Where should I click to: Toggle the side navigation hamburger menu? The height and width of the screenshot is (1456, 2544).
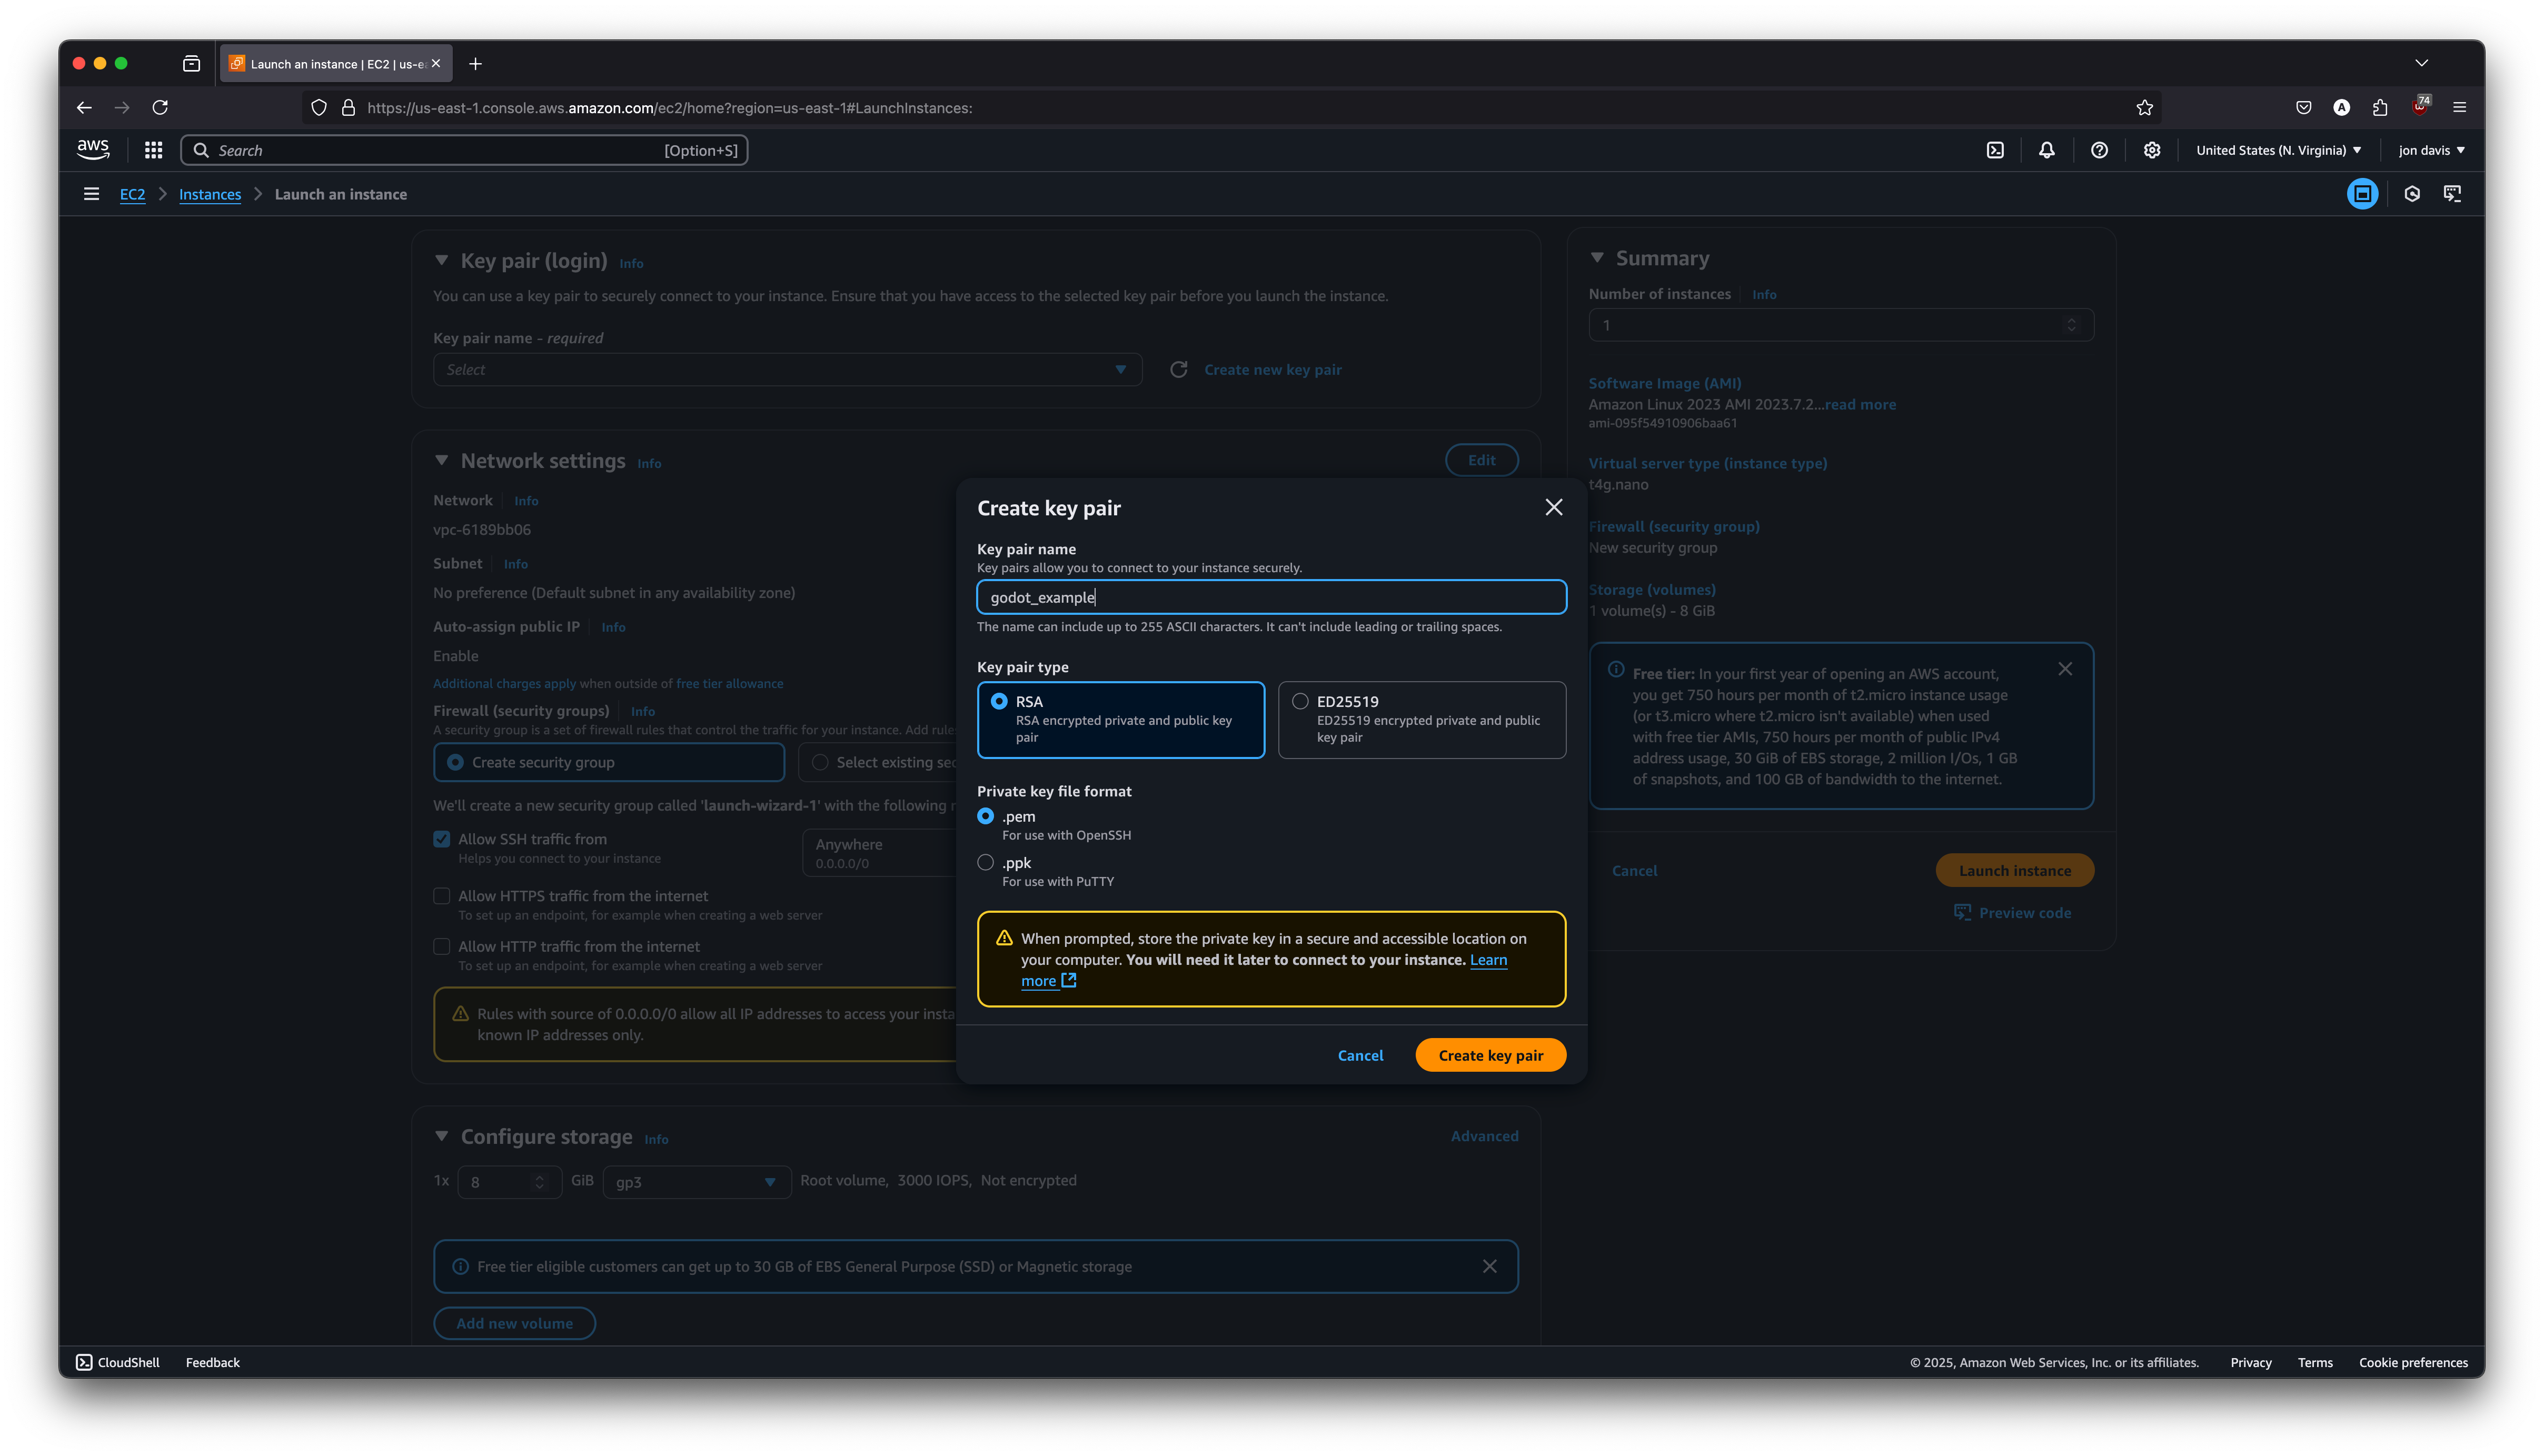point(91,194)
